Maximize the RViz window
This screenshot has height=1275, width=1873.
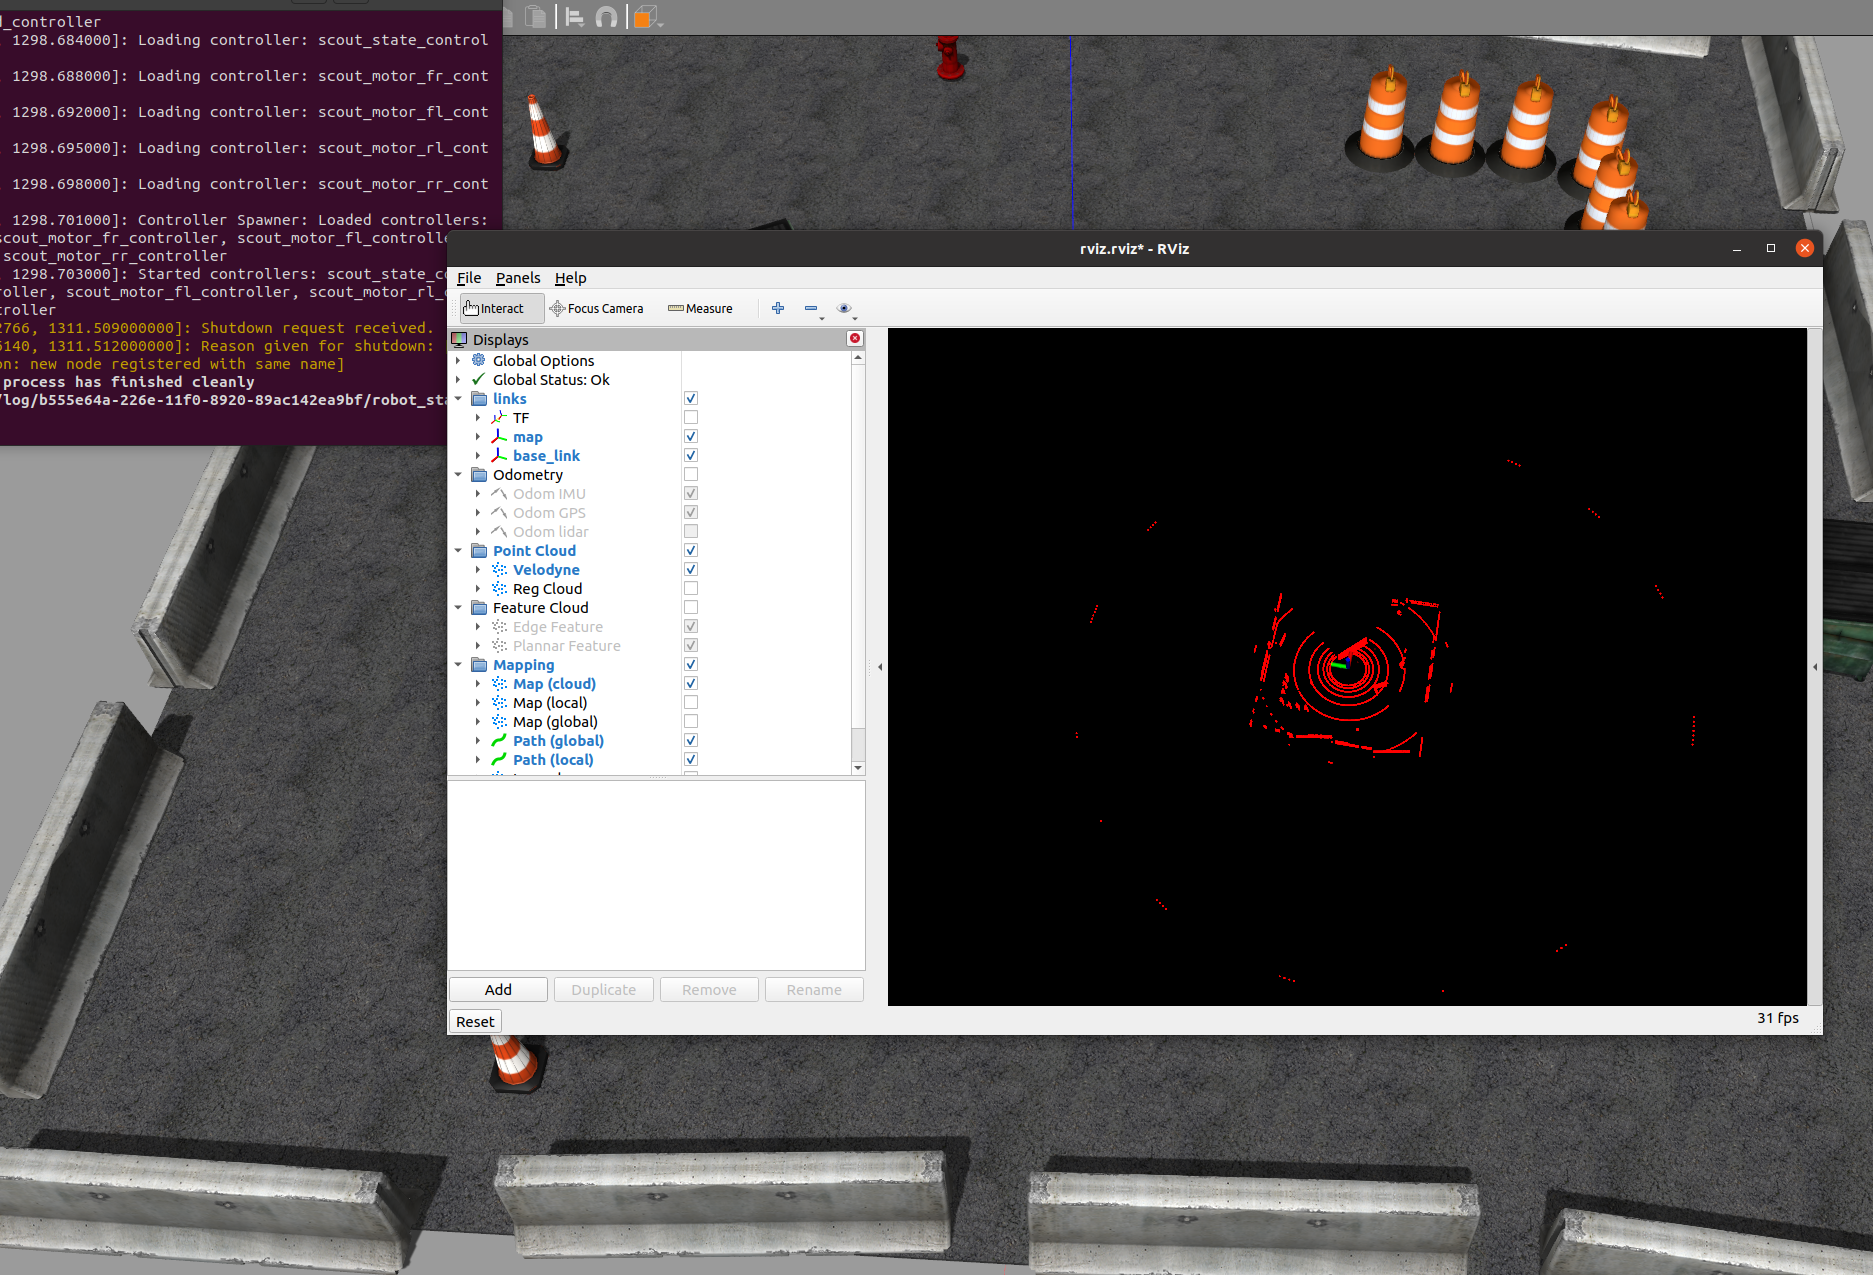coord(1771,248)
